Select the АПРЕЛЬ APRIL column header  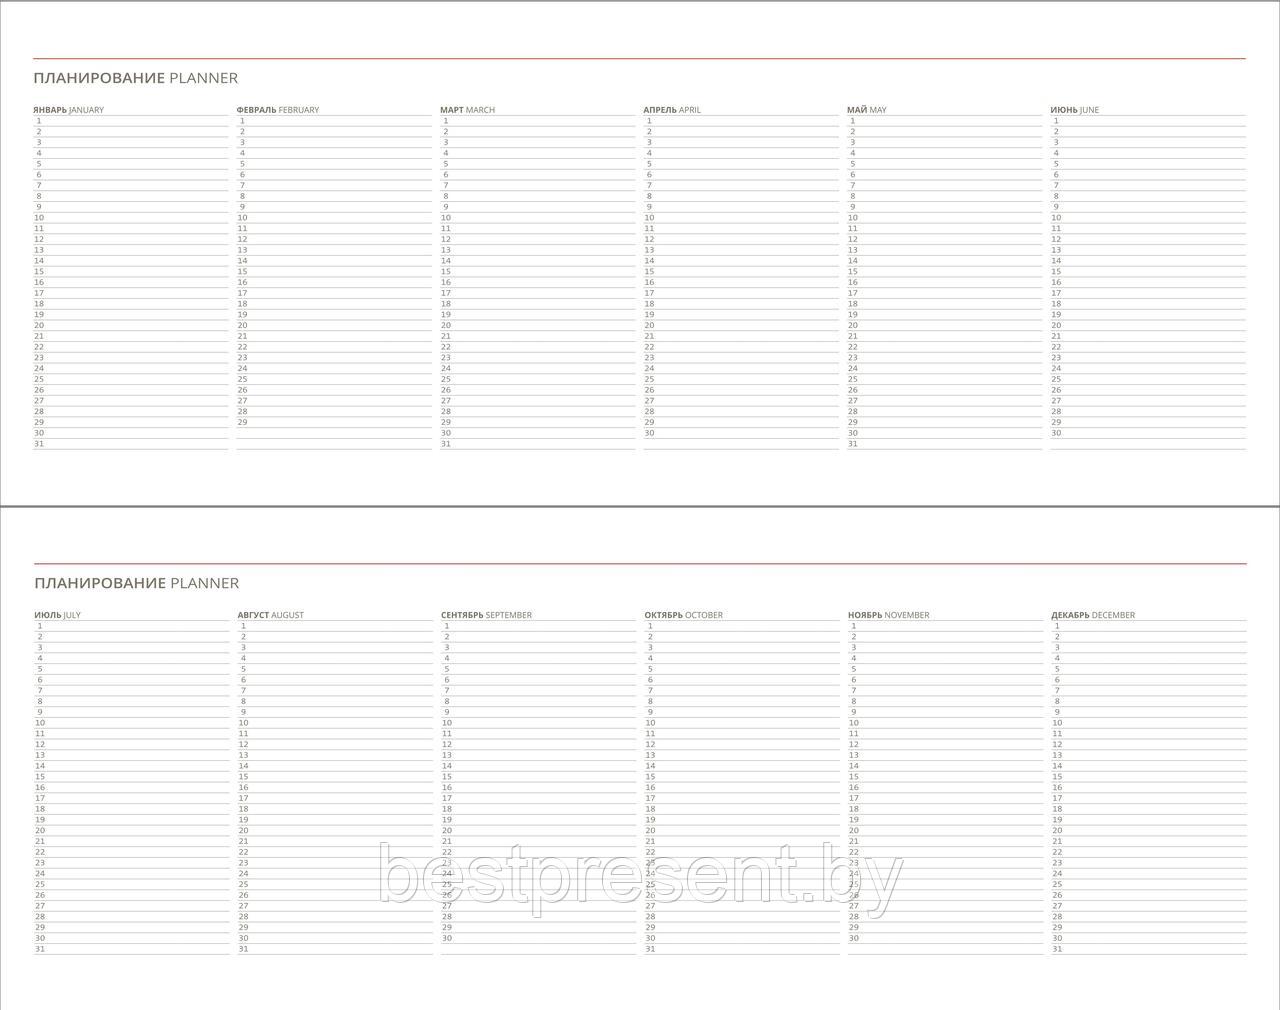[672, 110]
